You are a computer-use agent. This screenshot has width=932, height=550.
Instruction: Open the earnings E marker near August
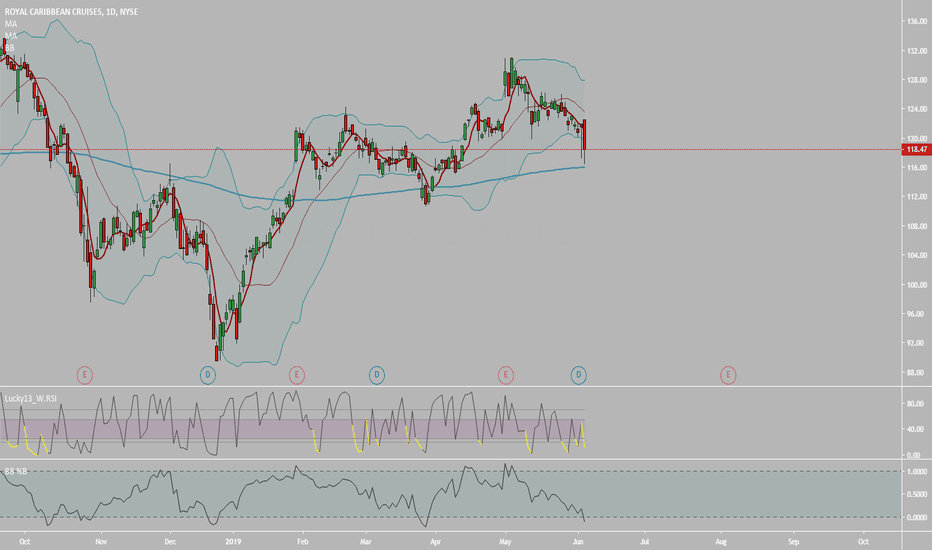(x=728, y=375)
